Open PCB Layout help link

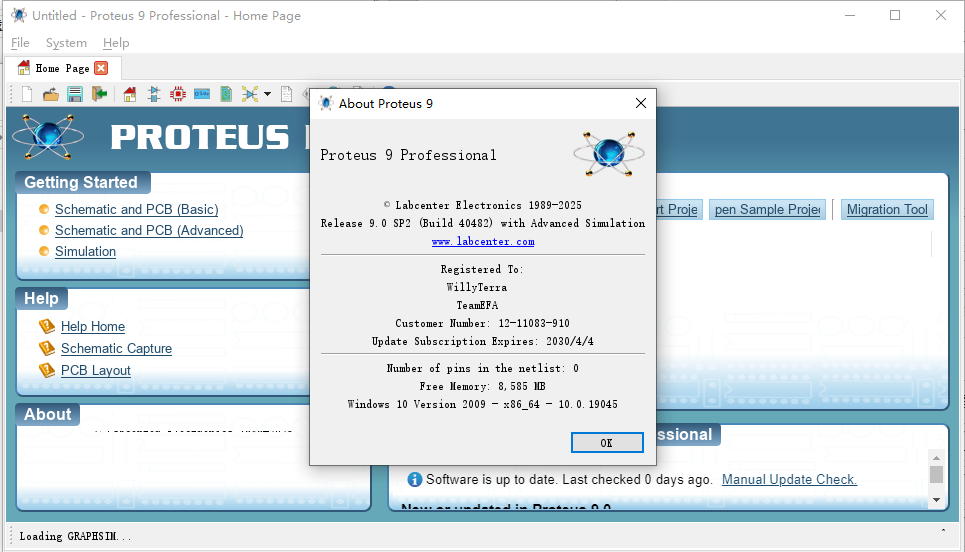95,370
